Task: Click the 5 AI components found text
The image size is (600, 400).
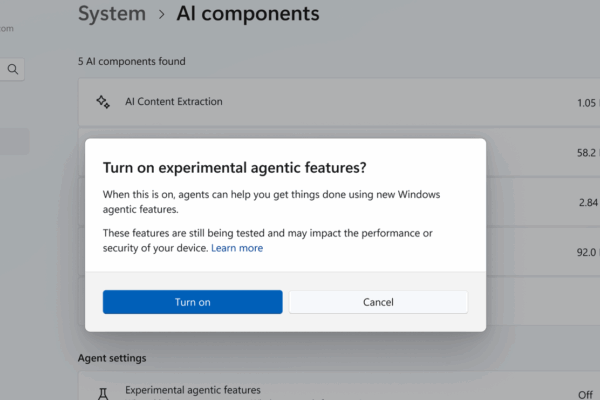Action: point(131,61)
